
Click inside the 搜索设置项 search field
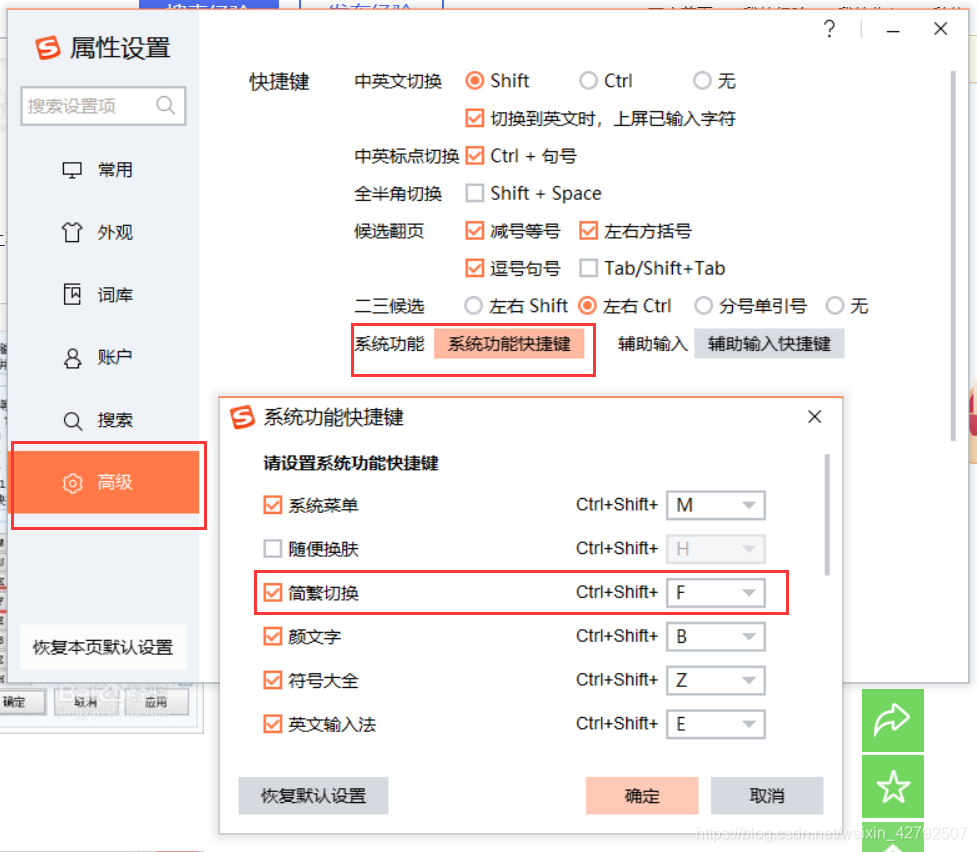(x=103, y=106)
